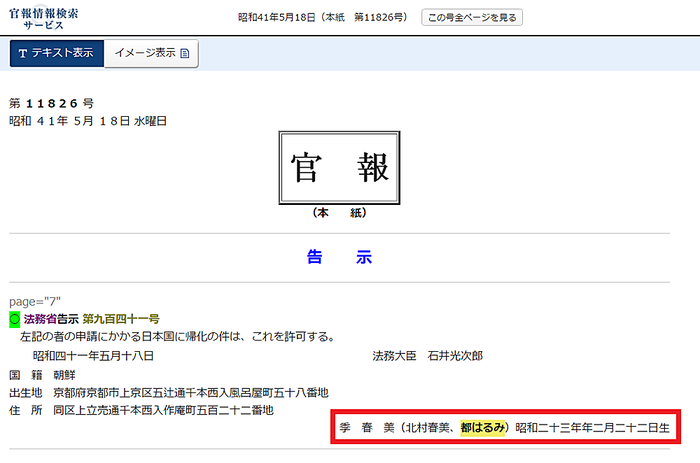Click the T icon on テキスト表示
Viewport: 700px width, 463px height.
pyautogui.click(x=23, y=53)
